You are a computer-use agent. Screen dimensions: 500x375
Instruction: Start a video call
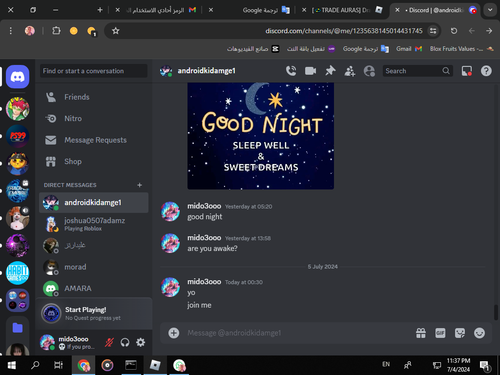click(310, 71)
